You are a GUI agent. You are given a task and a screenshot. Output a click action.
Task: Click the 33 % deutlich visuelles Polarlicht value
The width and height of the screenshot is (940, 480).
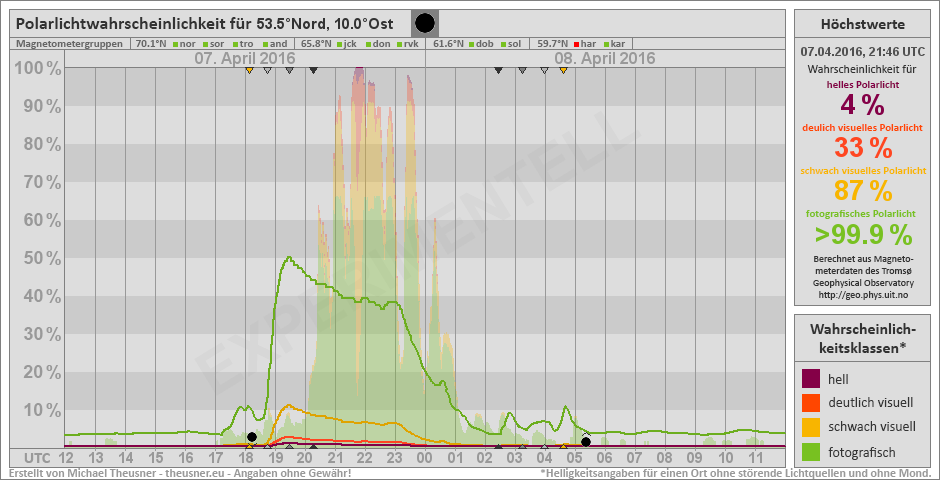tap(862, 147)
